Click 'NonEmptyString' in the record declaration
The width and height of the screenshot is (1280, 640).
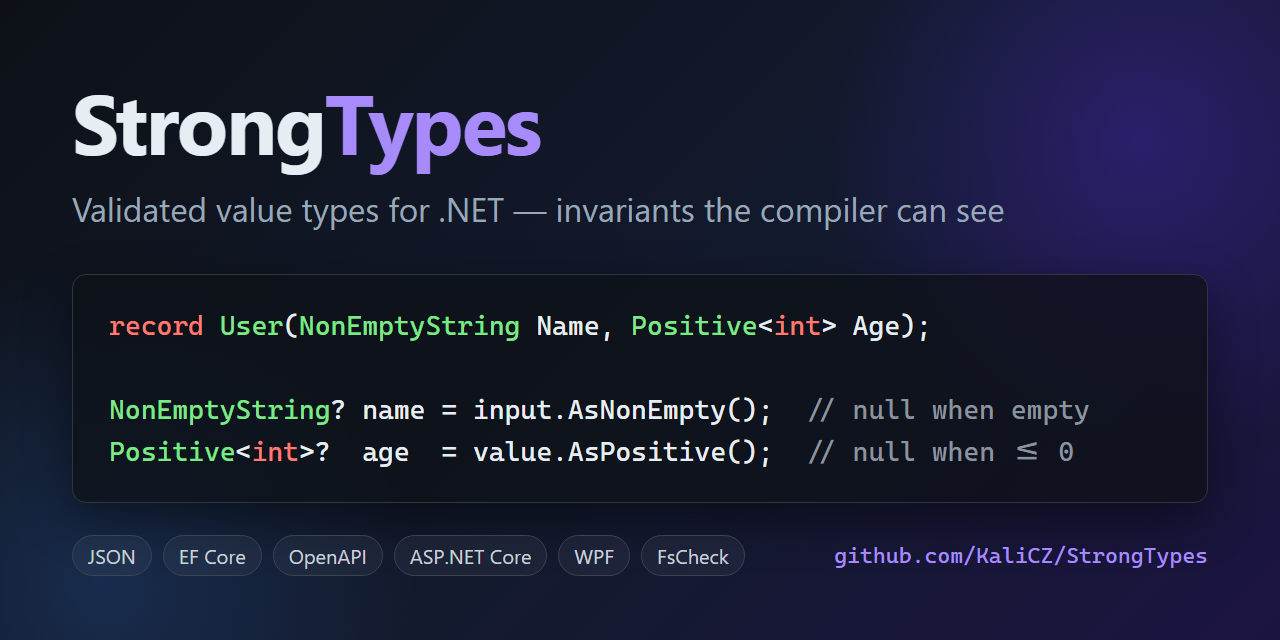[x=409, y=328]
